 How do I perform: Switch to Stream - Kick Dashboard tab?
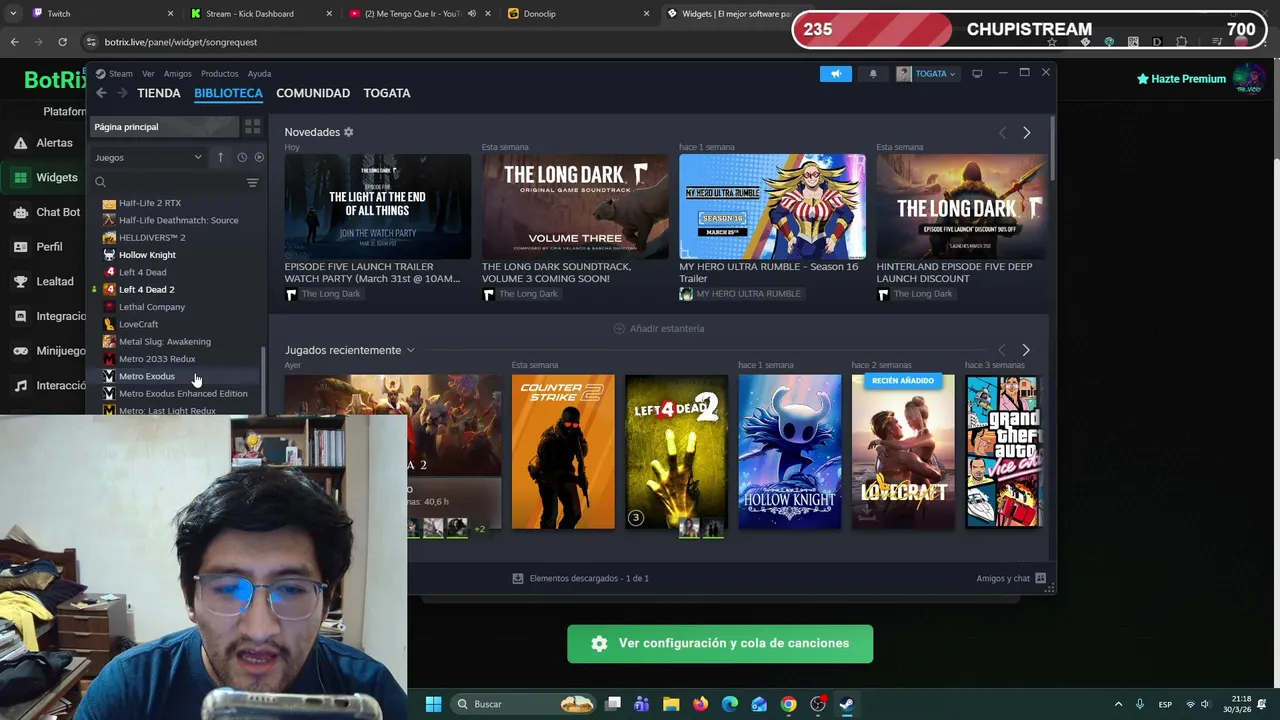[263, 14]
